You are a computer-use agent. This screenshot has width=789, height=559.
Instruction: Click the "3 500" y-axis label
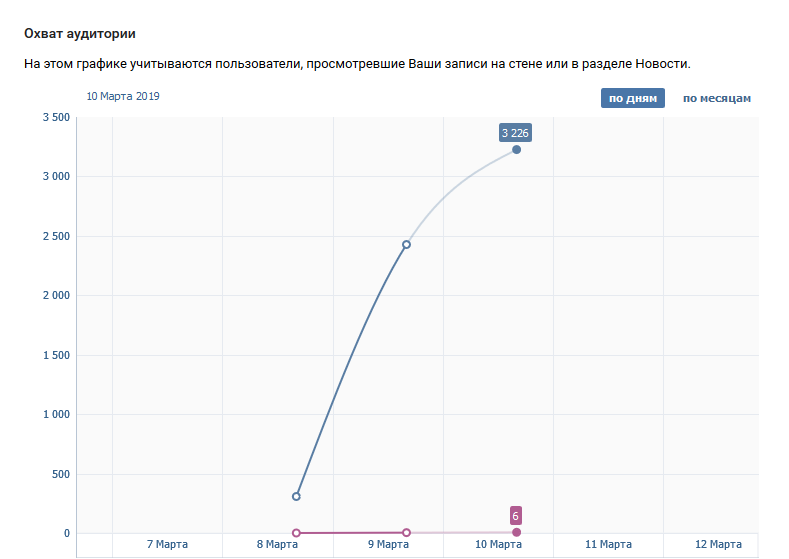pos(56,118)
